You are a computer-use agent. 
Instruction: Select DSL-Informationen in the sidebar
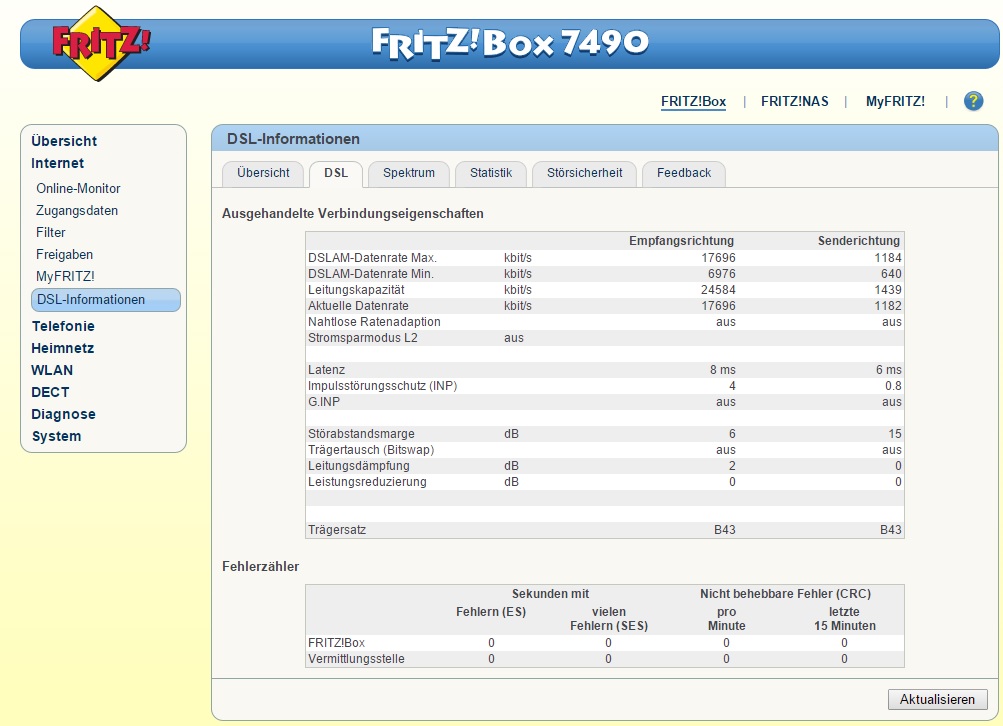[106, 300]
